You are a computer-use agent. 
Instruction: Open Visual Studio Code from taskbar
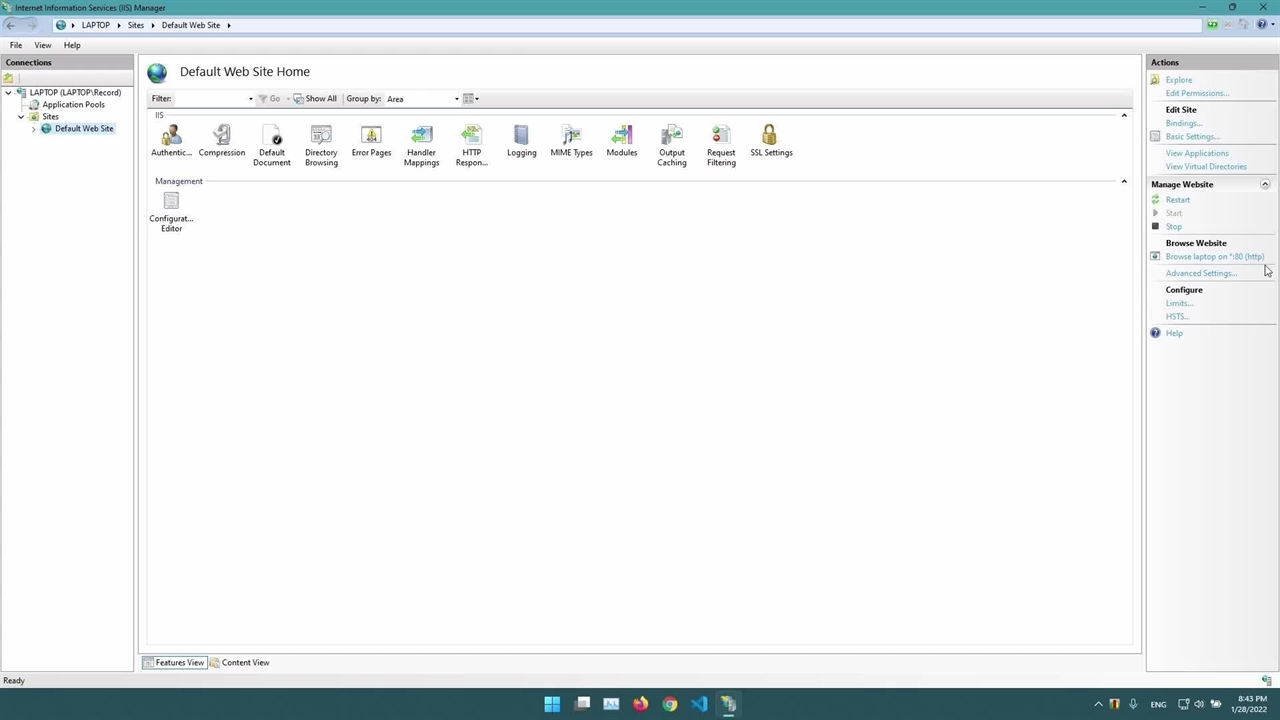[699, 704]
